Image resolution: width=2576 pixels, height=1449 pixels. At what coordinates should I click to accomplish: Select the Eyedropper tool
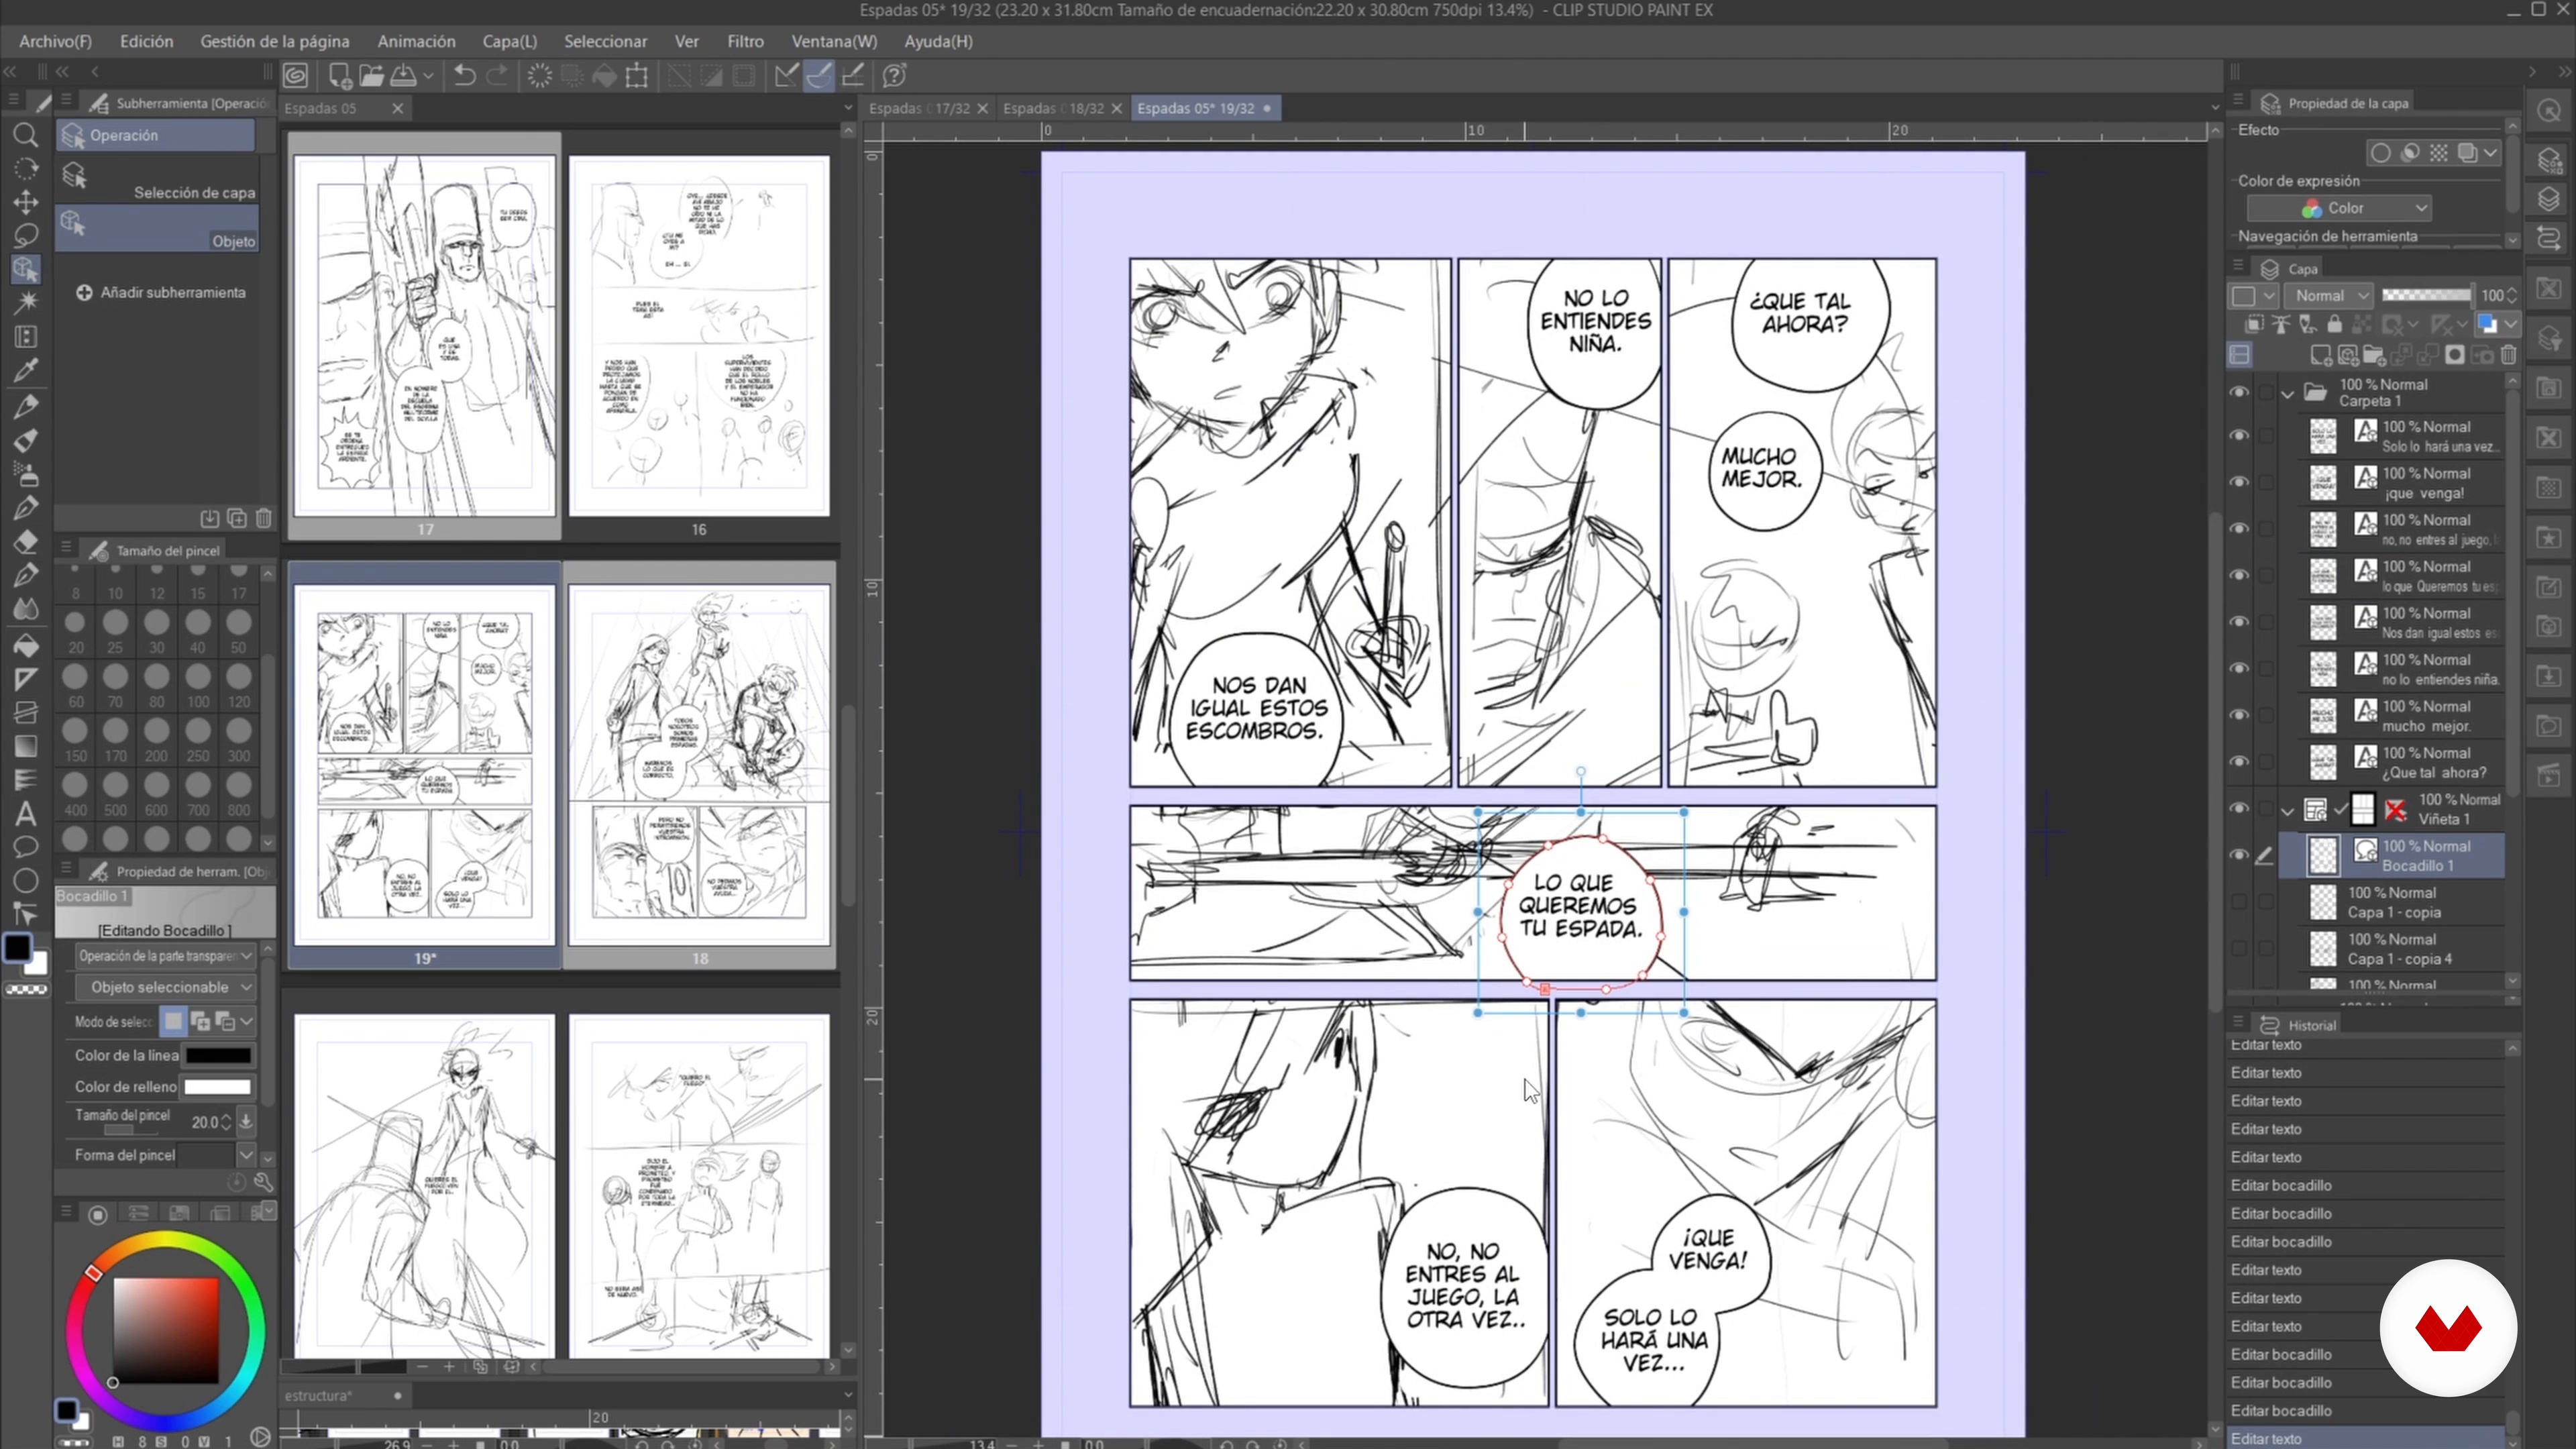coord(25,371)
